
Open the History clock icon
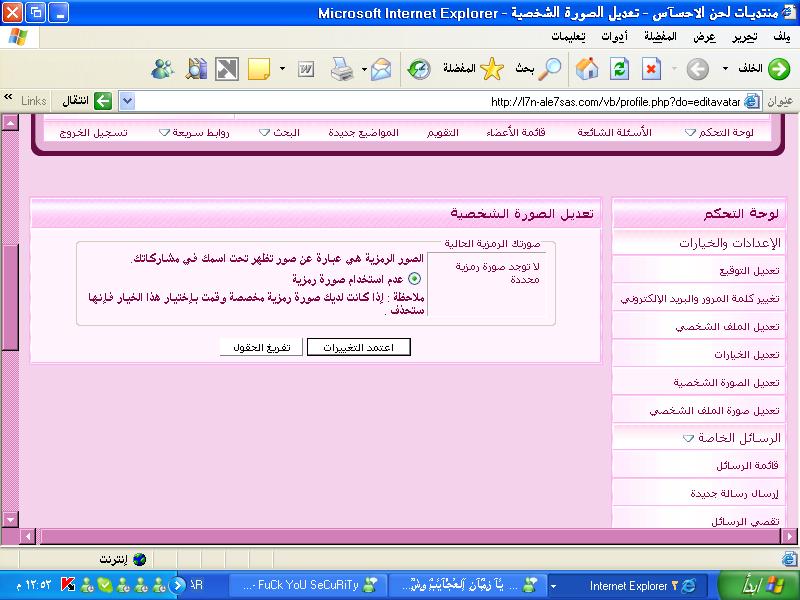[418, 69]
